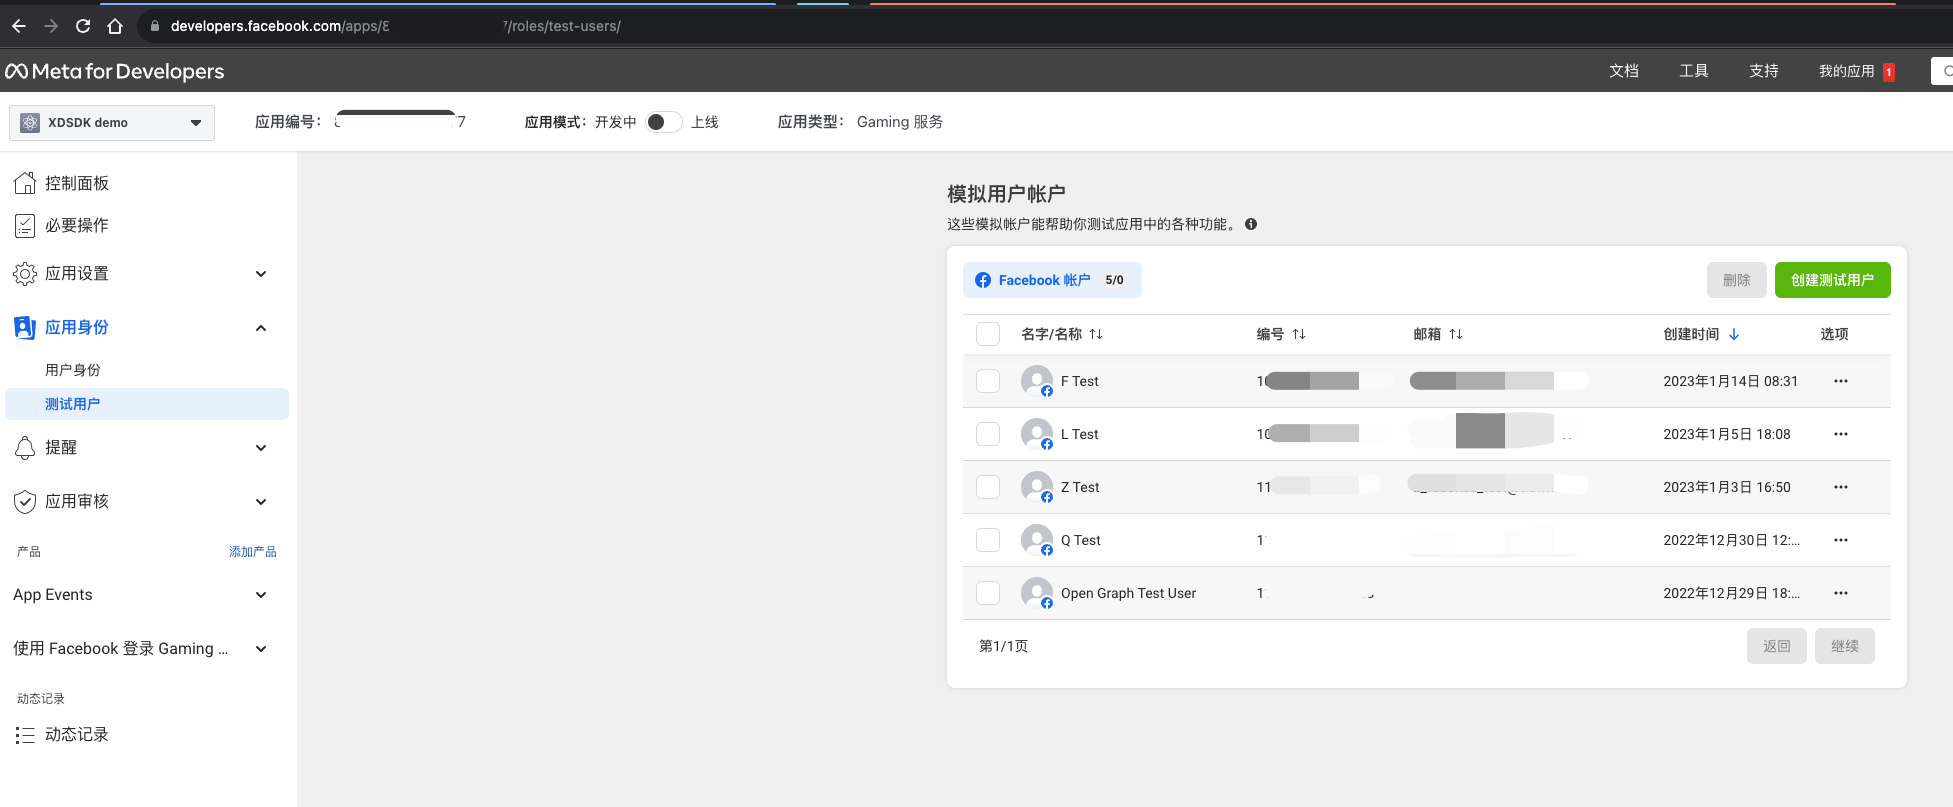The width and height of the screenshot is (1953, 807).
Task: Click the 应用身份 badge icon
Action: [x=25, y=327]
